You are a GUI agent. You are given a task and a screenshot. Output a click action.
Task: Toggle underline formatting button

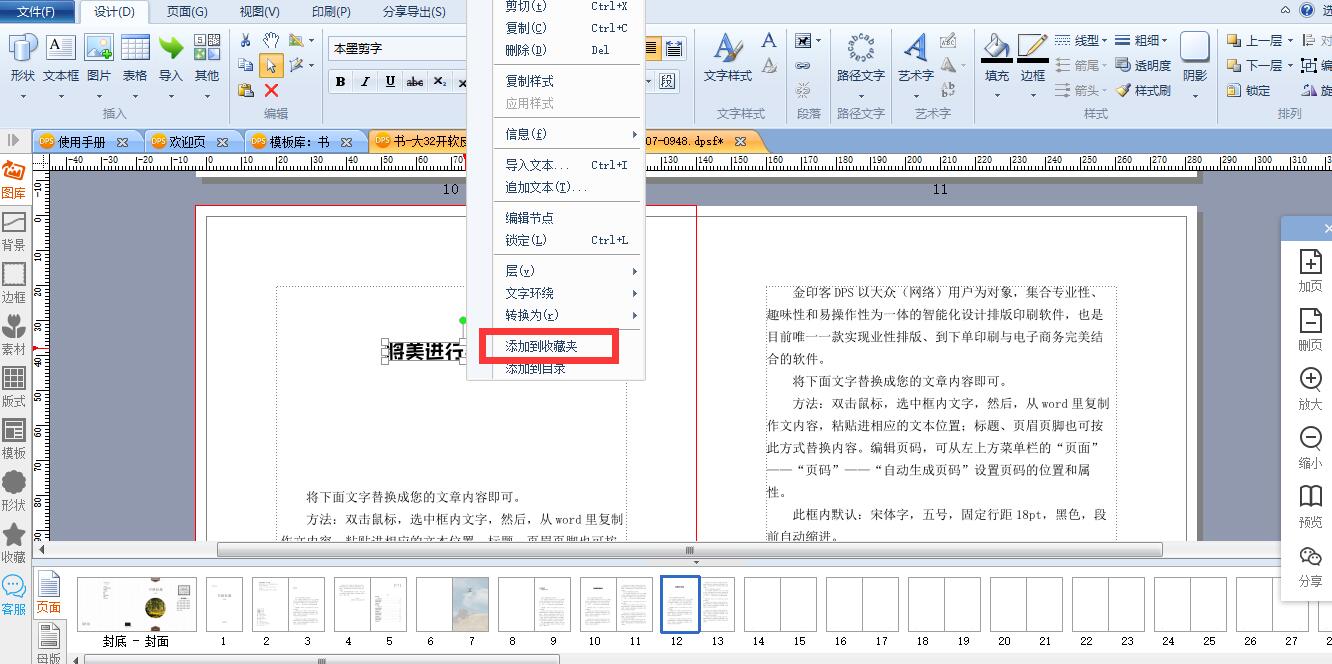[x=390, y=82]
